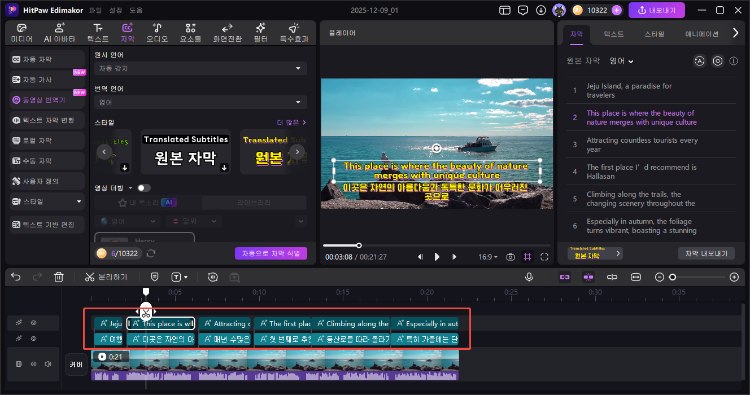Switch to the Animation (애니메이션) tab
The height and width of the screenshot is (395, 750).
point(702,34)
